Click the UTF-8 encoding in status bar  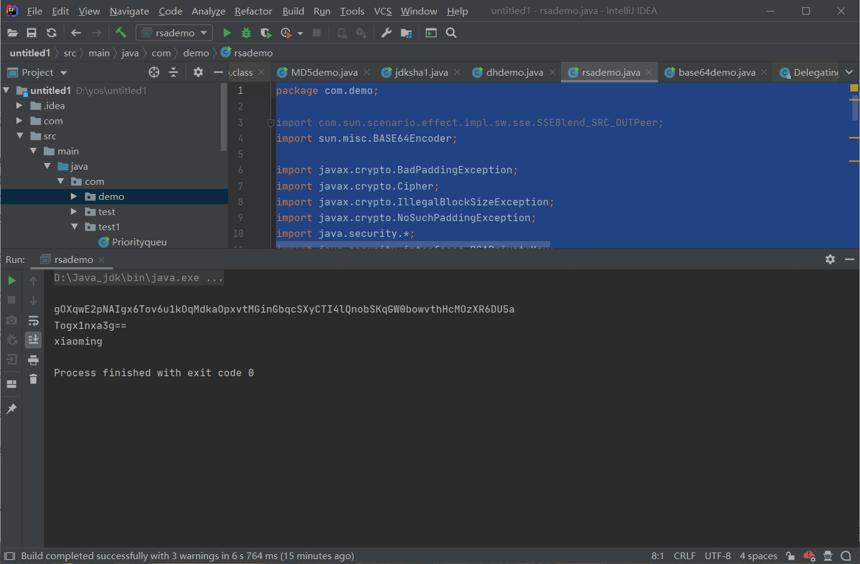pyautogui.click(x=717, y=556)
